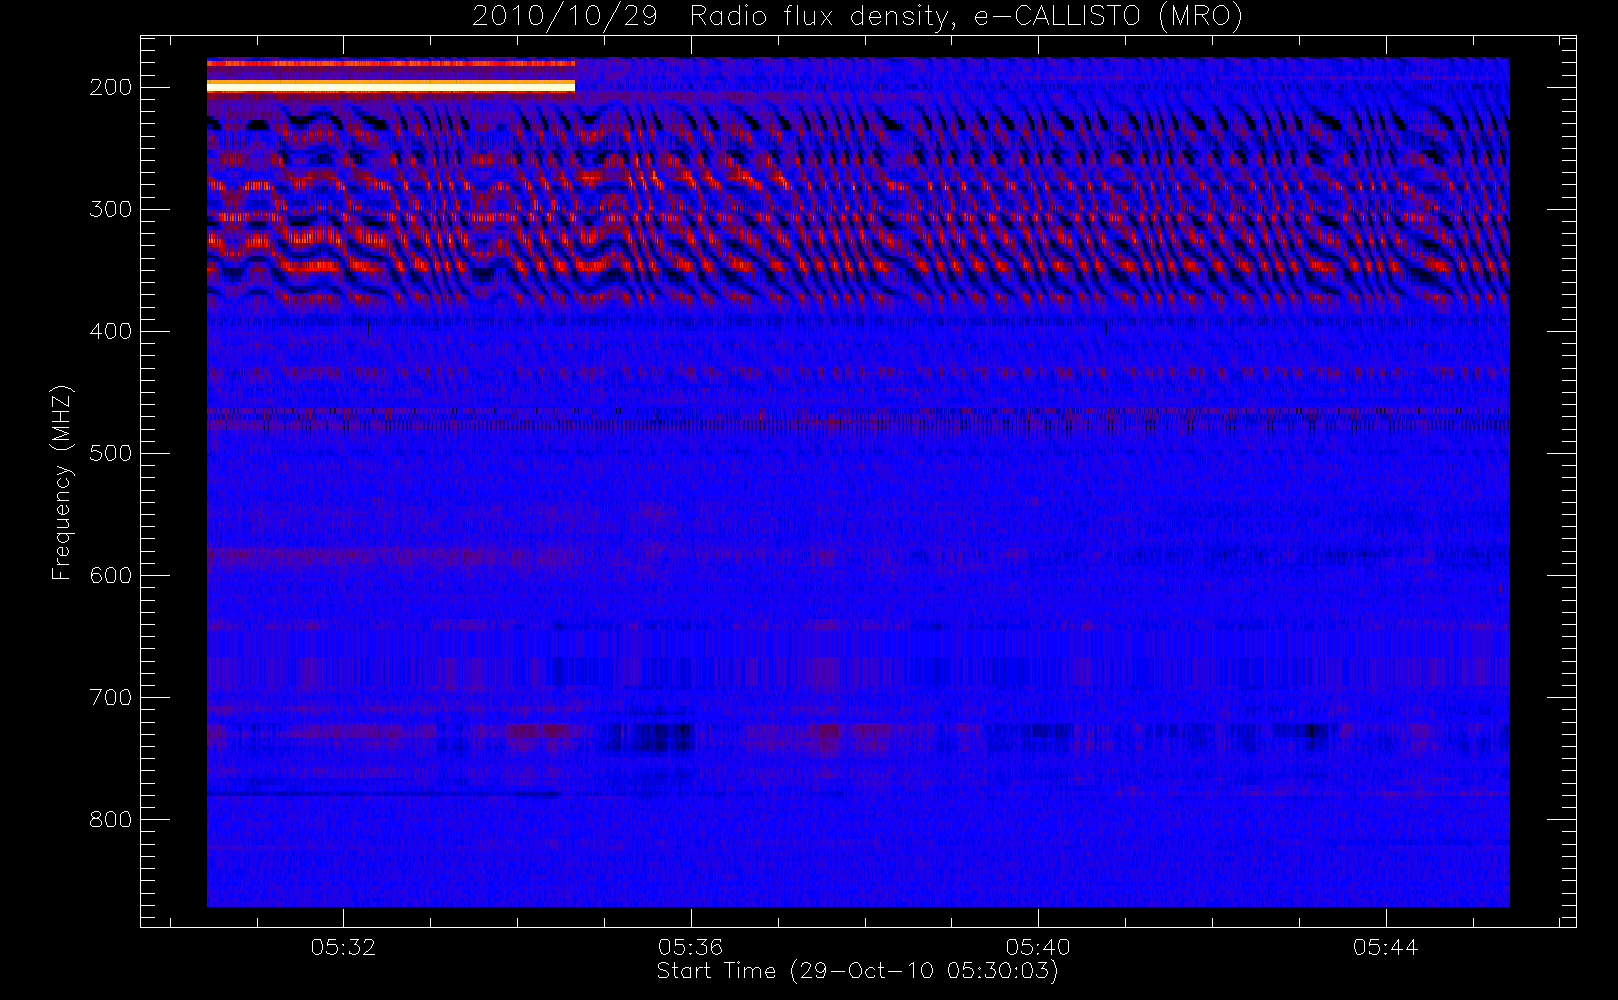This screenshot has height=1000, width=1618.
Task: Click the bright yellow-white band near 200 MHz
Action: [391, 86]
